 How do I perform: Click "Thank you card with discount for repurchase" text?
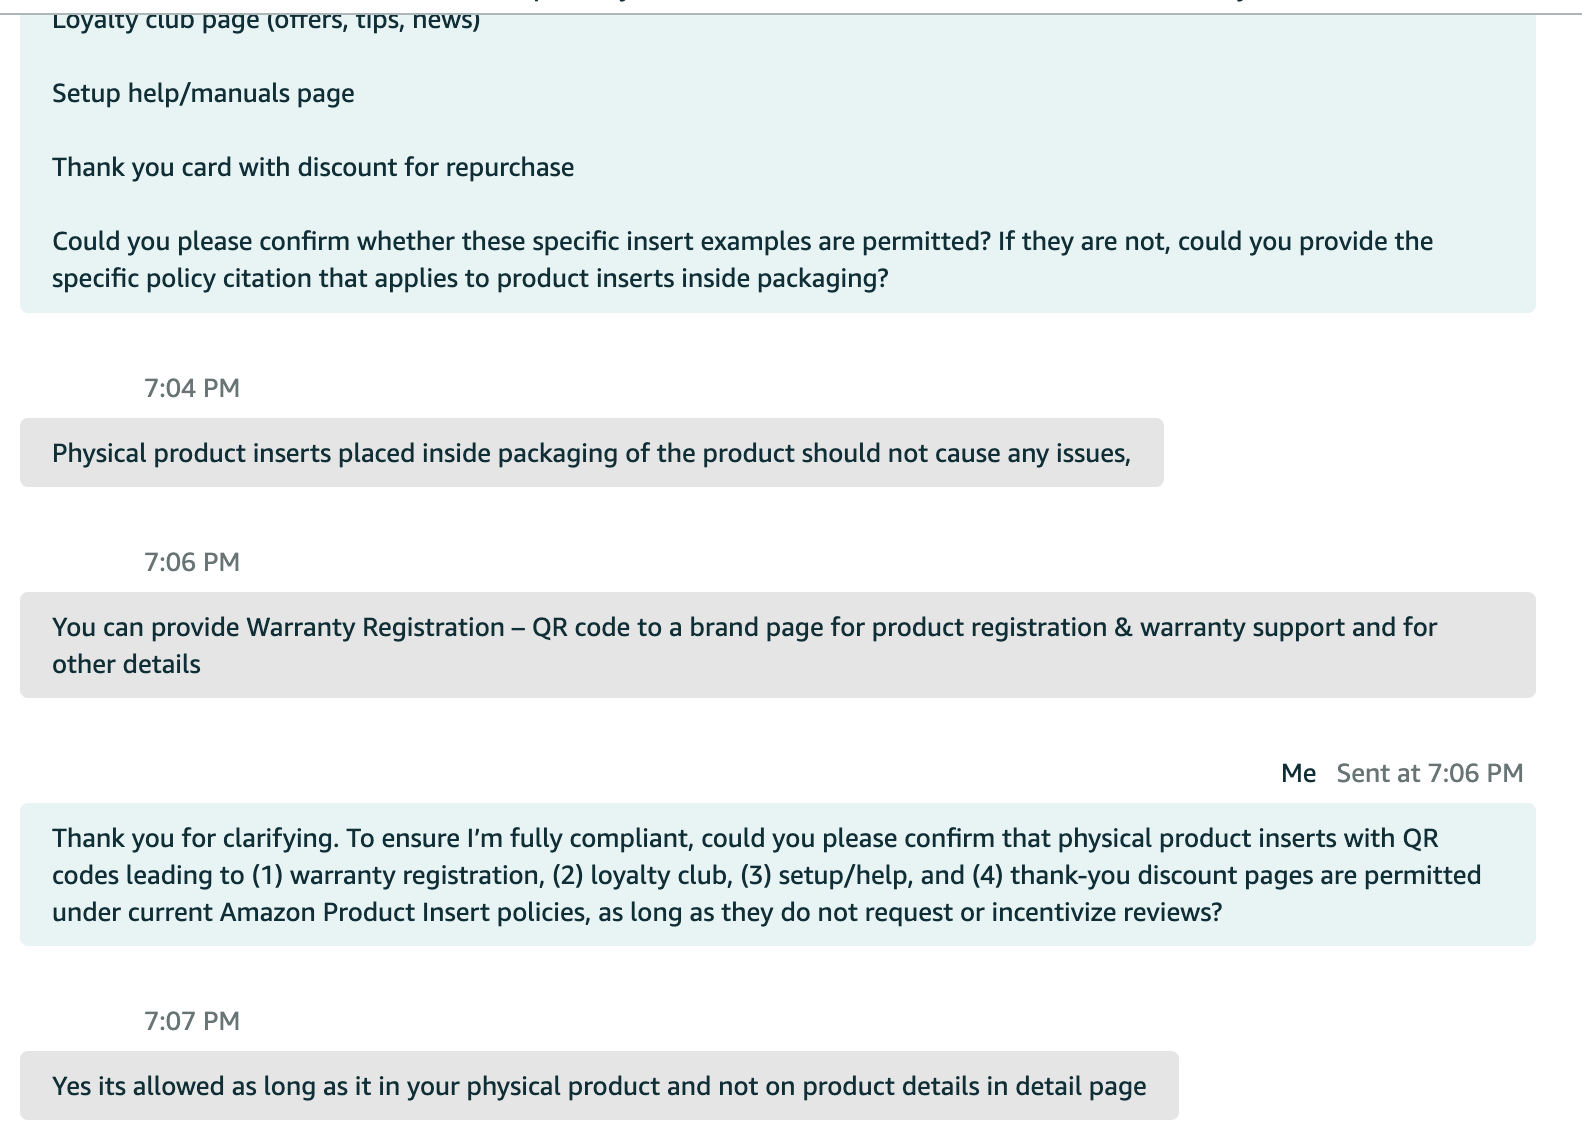click(x=313, y=168)
